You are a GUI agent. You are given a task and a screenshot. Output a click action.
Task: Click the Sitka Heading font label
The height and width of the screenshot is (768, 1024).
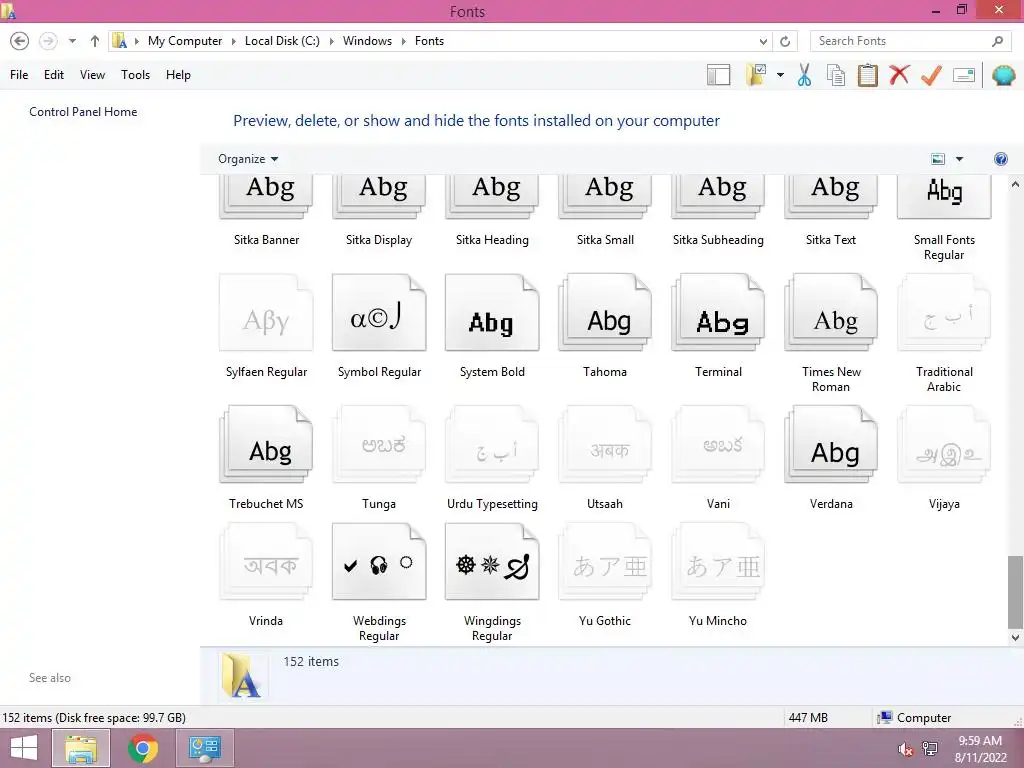pos(492,240)
